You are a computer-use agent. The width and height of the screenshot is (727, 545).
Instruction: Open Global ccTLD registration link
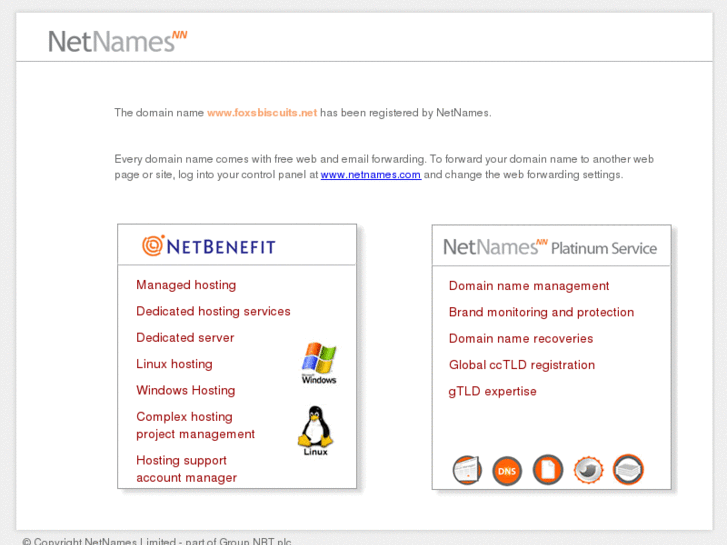[522, 365]
